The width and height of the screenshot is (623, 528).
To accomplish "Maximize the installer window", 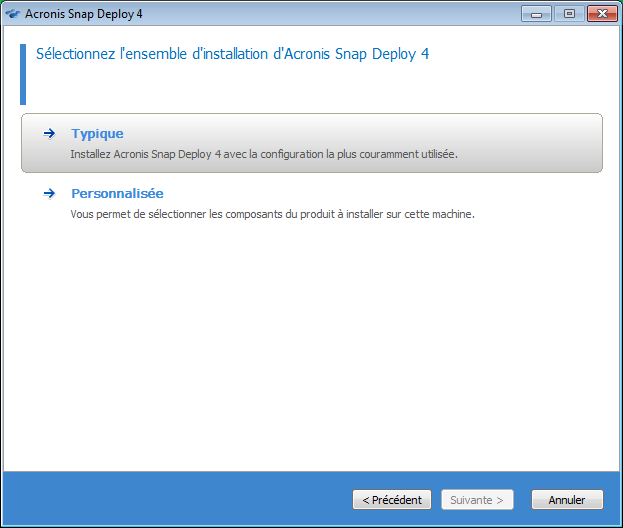I will [x=569, y=13].
